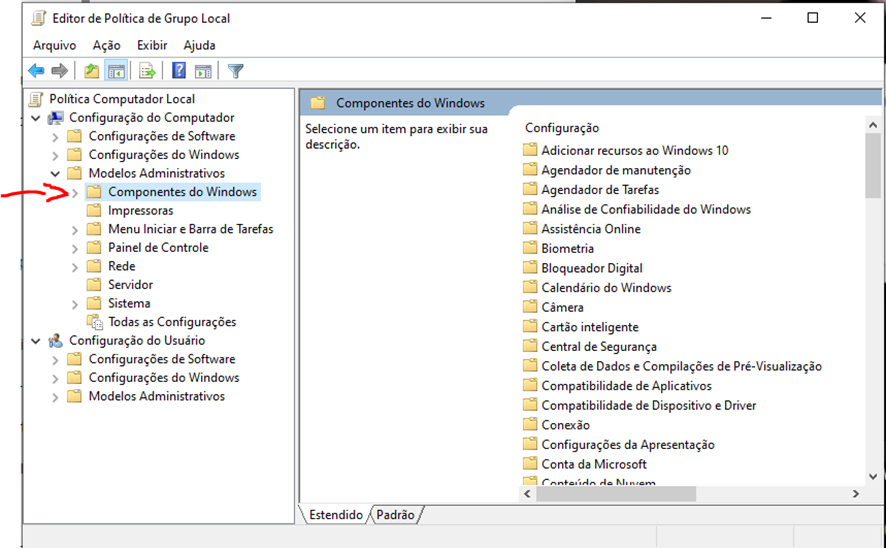Viewport: 886px width, 548px height.
Task: Switch to the Padrão tab
Action: (x=395, y=515)
